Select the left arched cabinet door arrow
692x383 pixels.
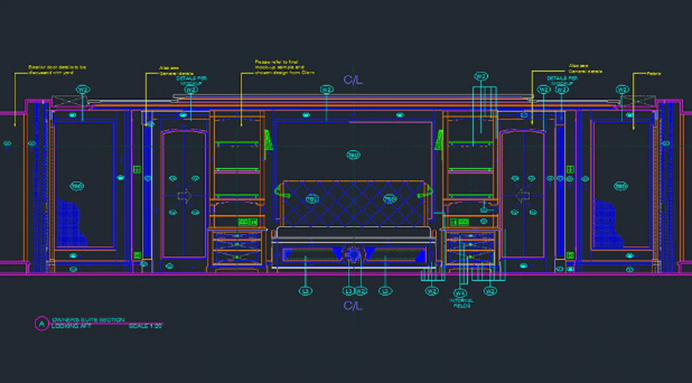(184, 195)
